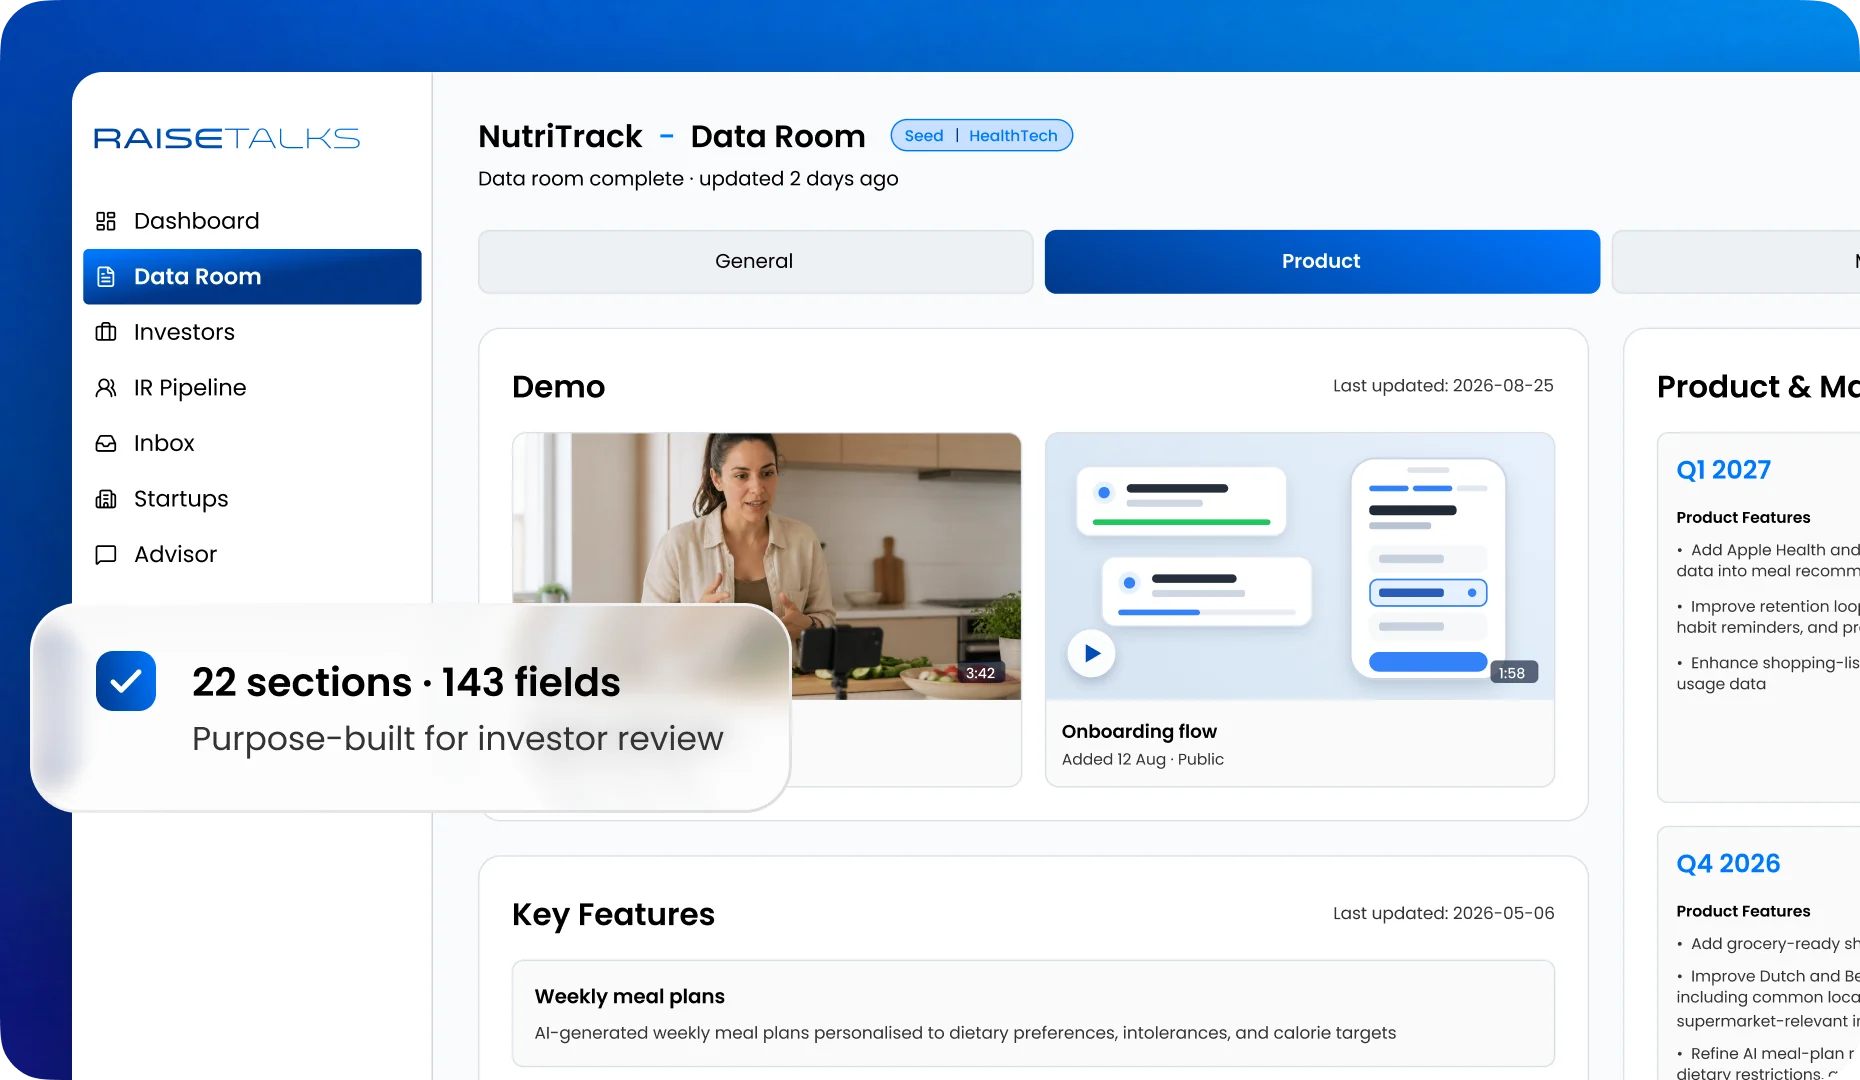Click the AI-generated weekly meal plans description

point(965,1033)
